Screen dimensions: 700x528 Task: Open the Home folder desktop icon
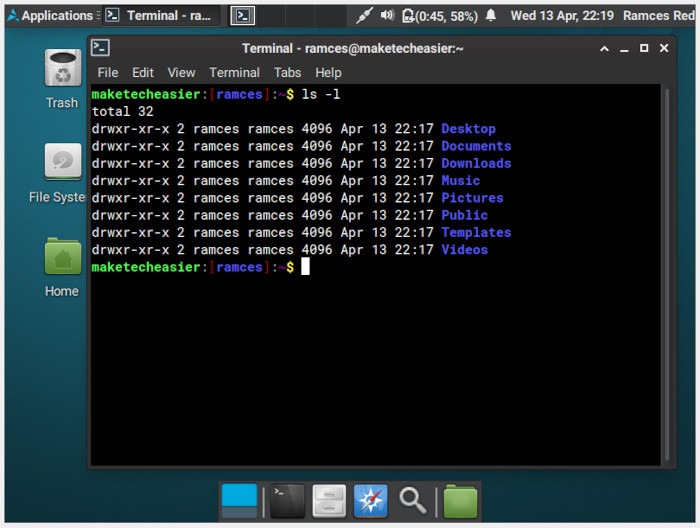coord(62,256)
